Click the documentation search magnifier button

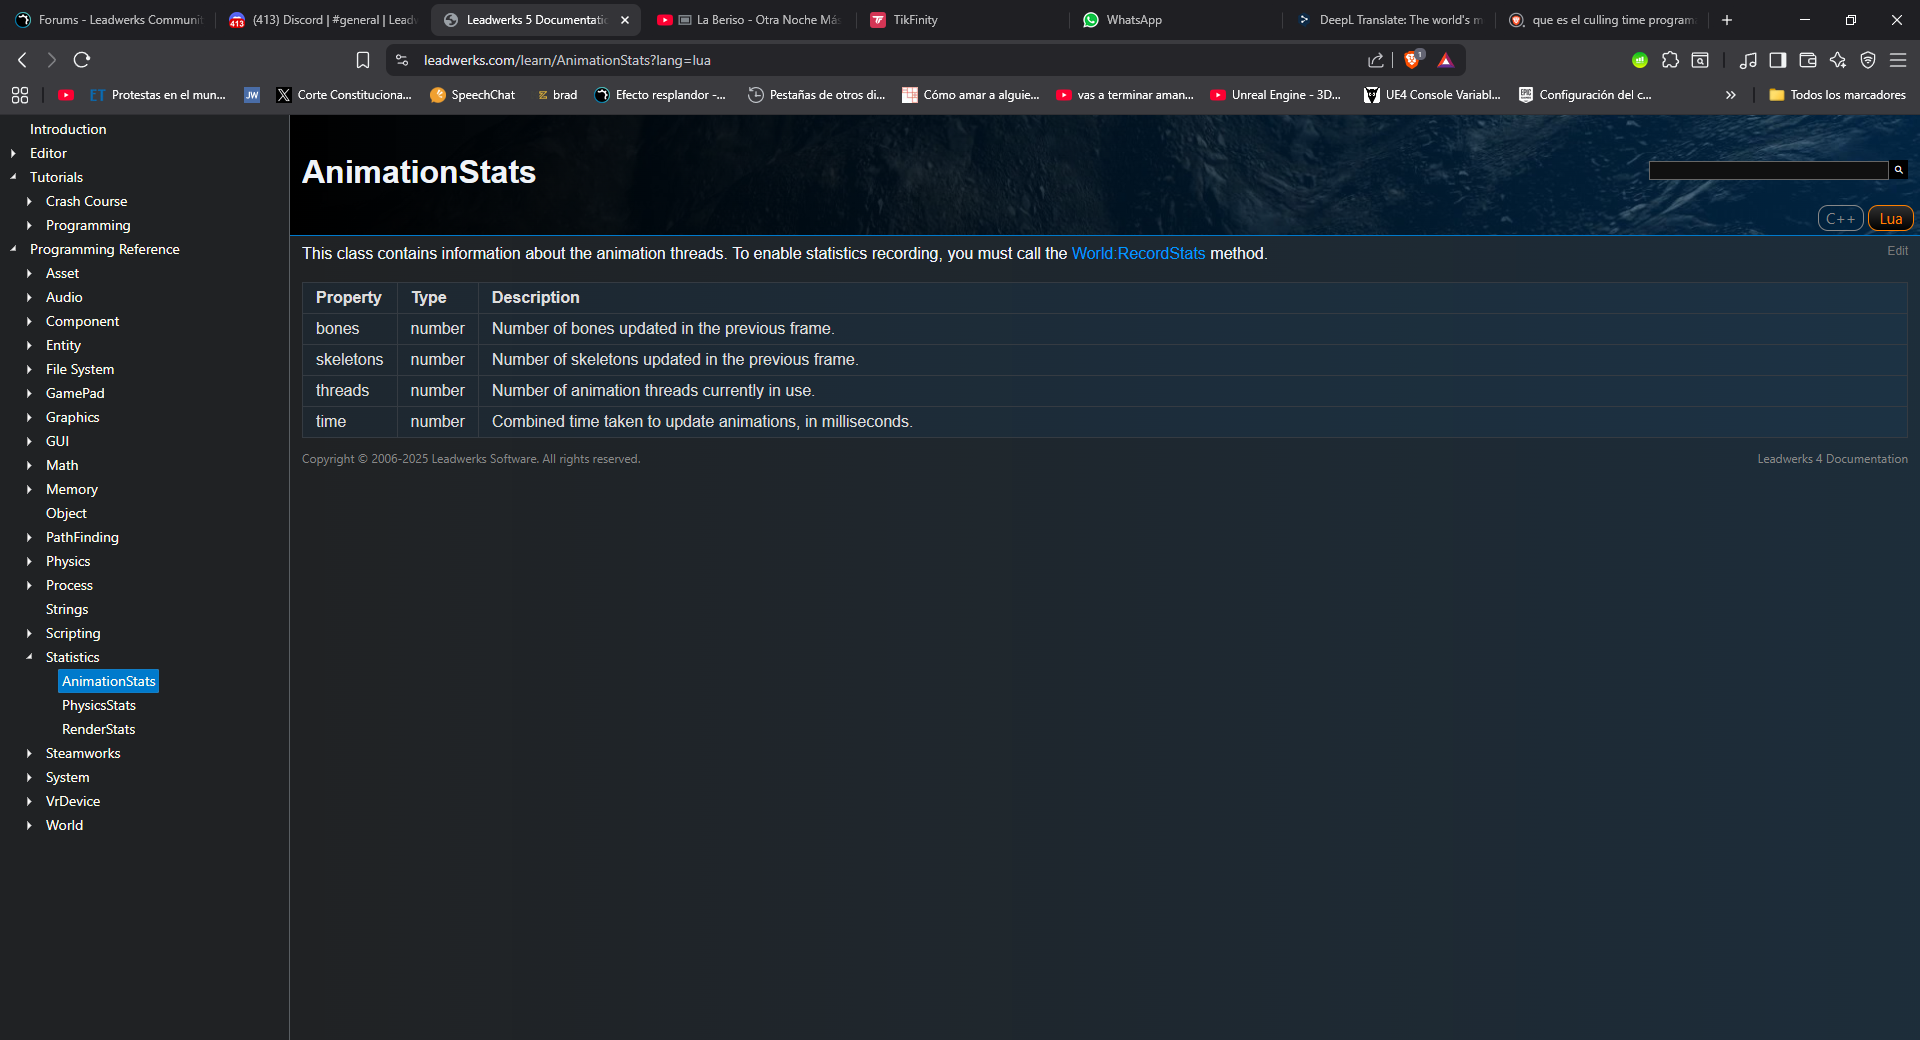(x=1898, y=170)
